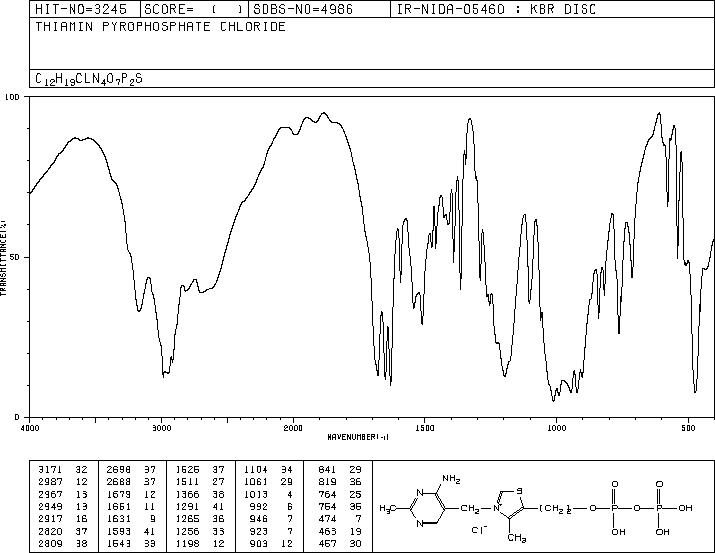Select the 463 peak value
The image size is (715, 553).
click(x=328, y=531)
